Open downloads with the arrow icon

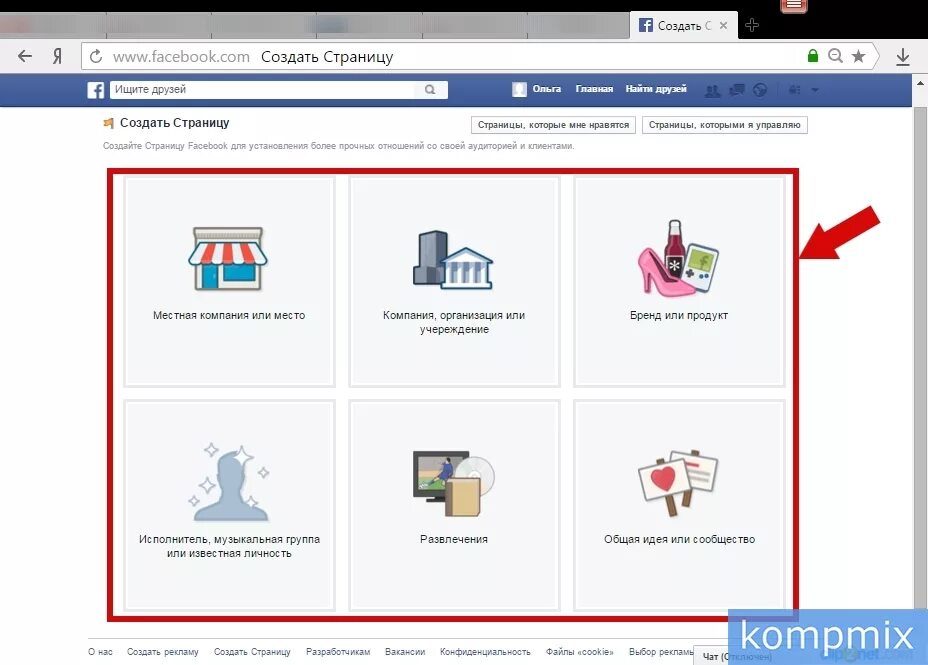click(x=903, y=57)
